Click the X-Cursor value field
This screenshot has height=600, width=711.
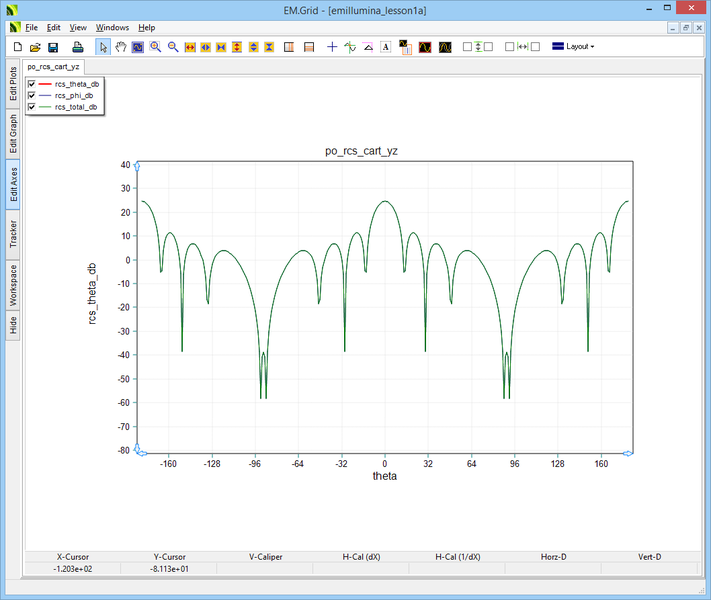point(72,568)
